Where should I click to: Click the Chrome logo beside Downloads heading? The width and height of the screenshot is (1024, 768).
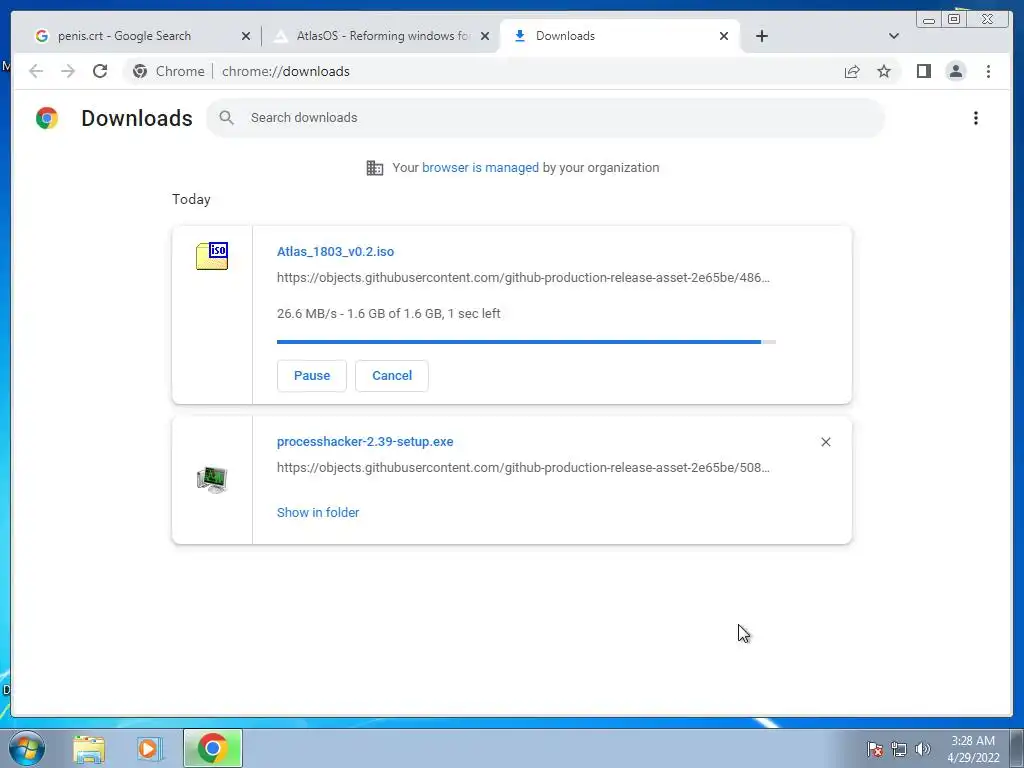[x=47, y=118]
